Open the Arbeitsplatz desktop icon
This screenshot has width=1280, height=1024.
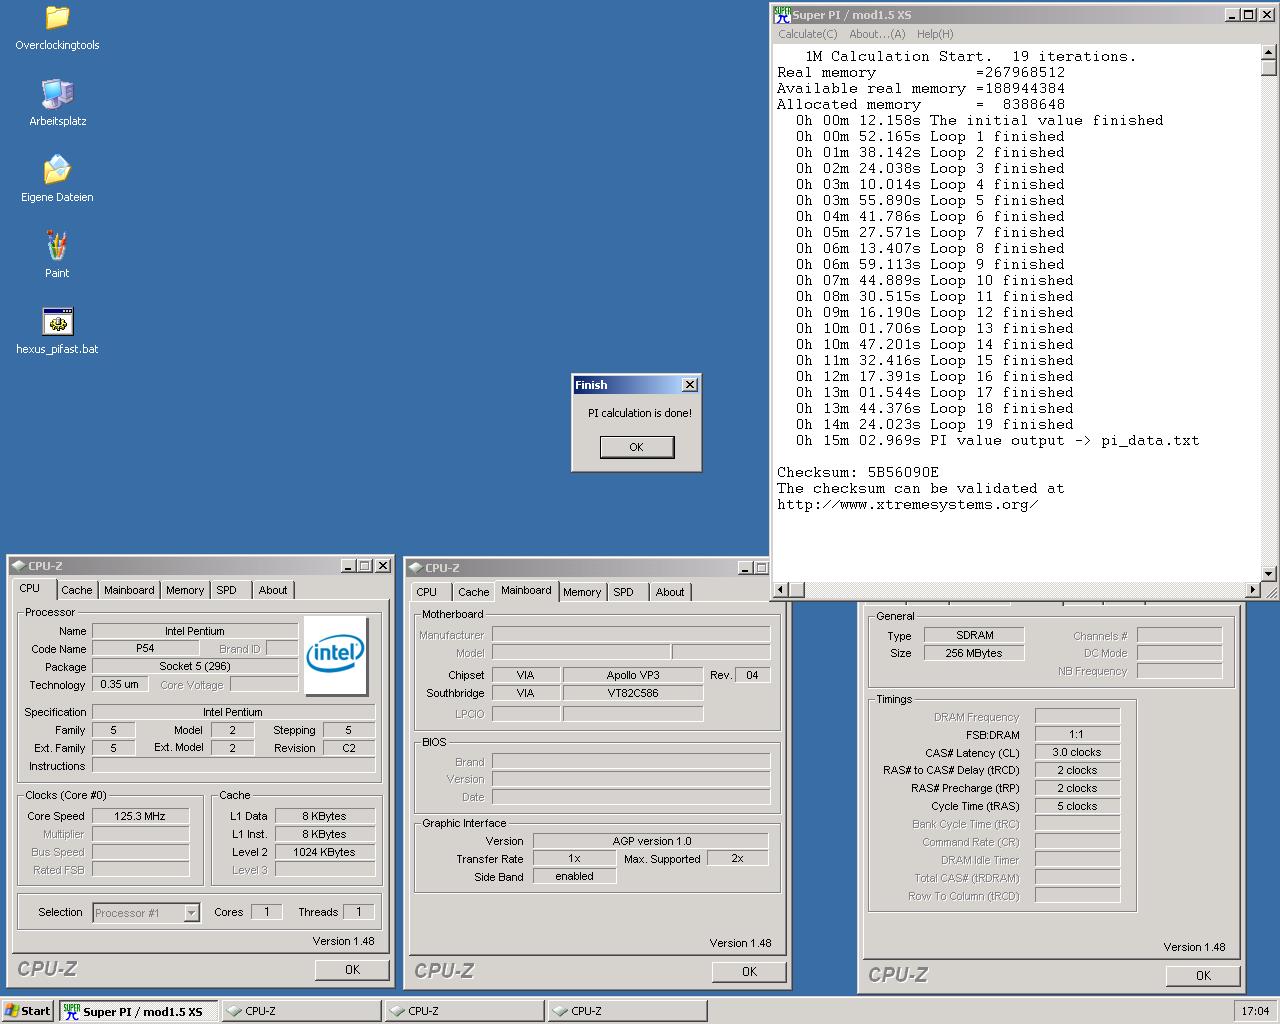pyautogui.click(x=57, y=103)
